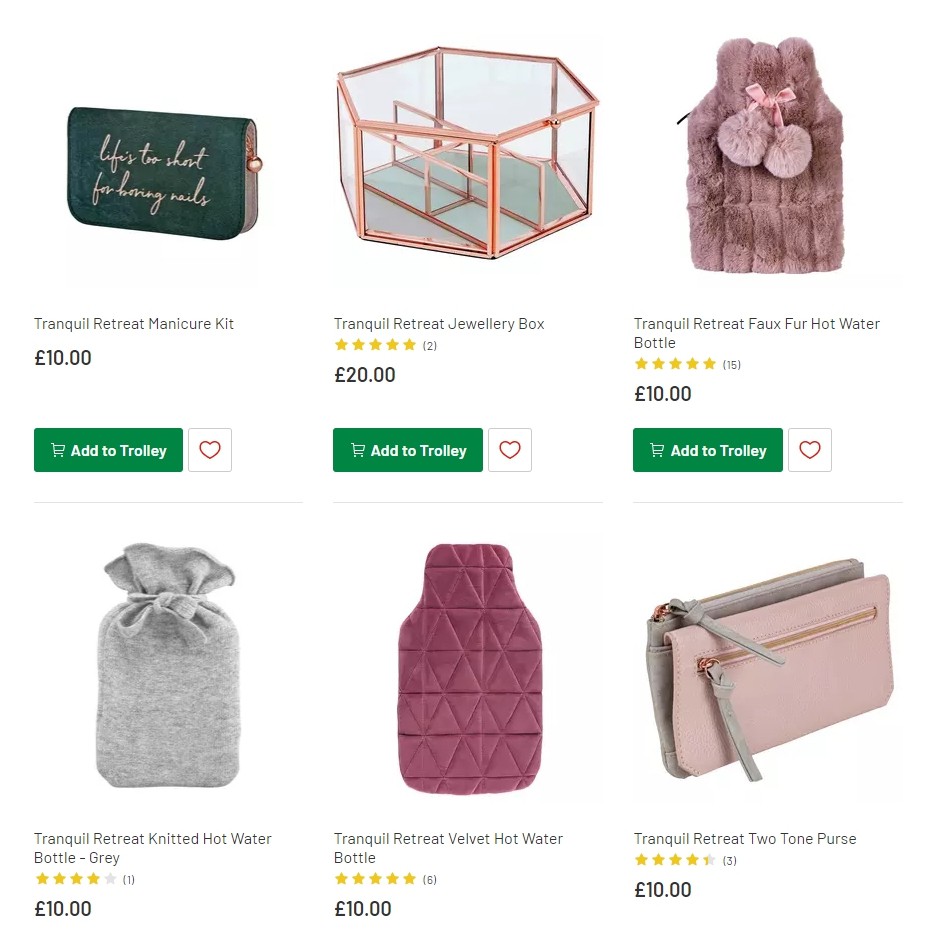Click the Knitted Hot Water Bottle star rating
This screenshot has width=927, height=930.
[76, 879]
